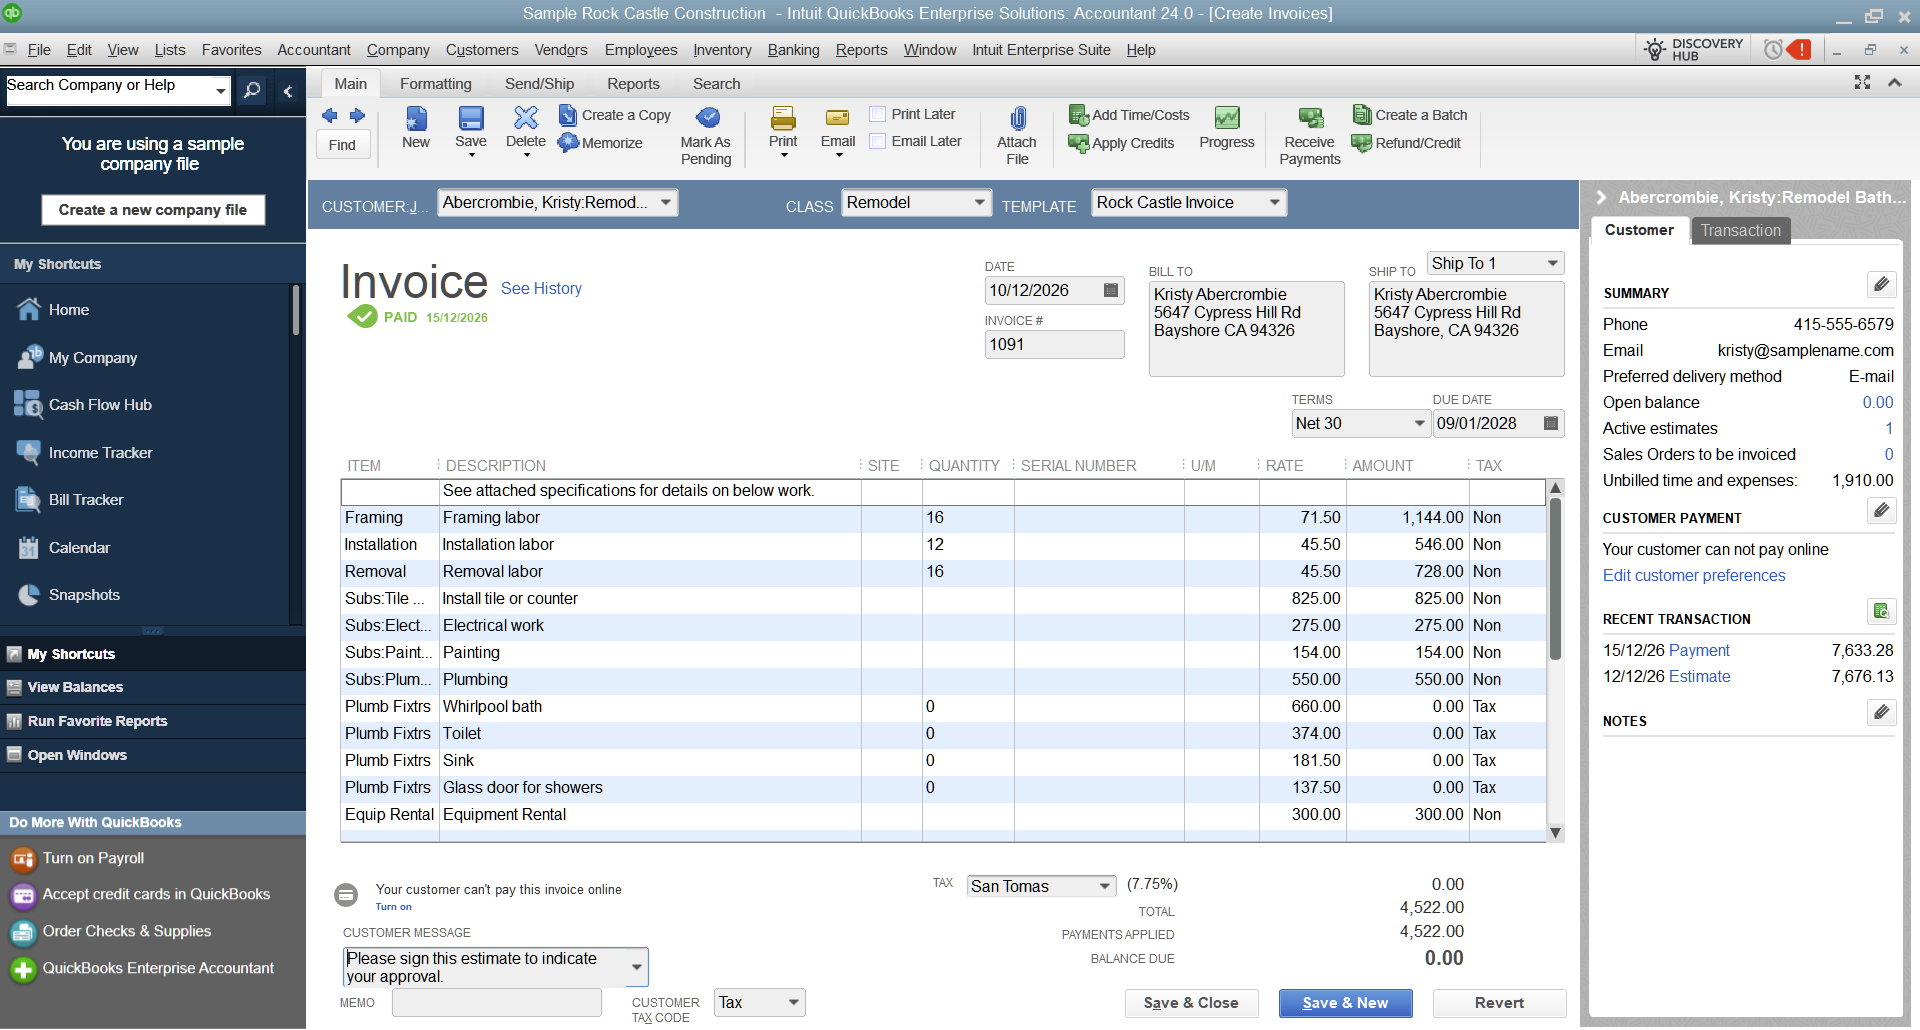
Task: Click Save & Close button
Action: [1190, 1003]
